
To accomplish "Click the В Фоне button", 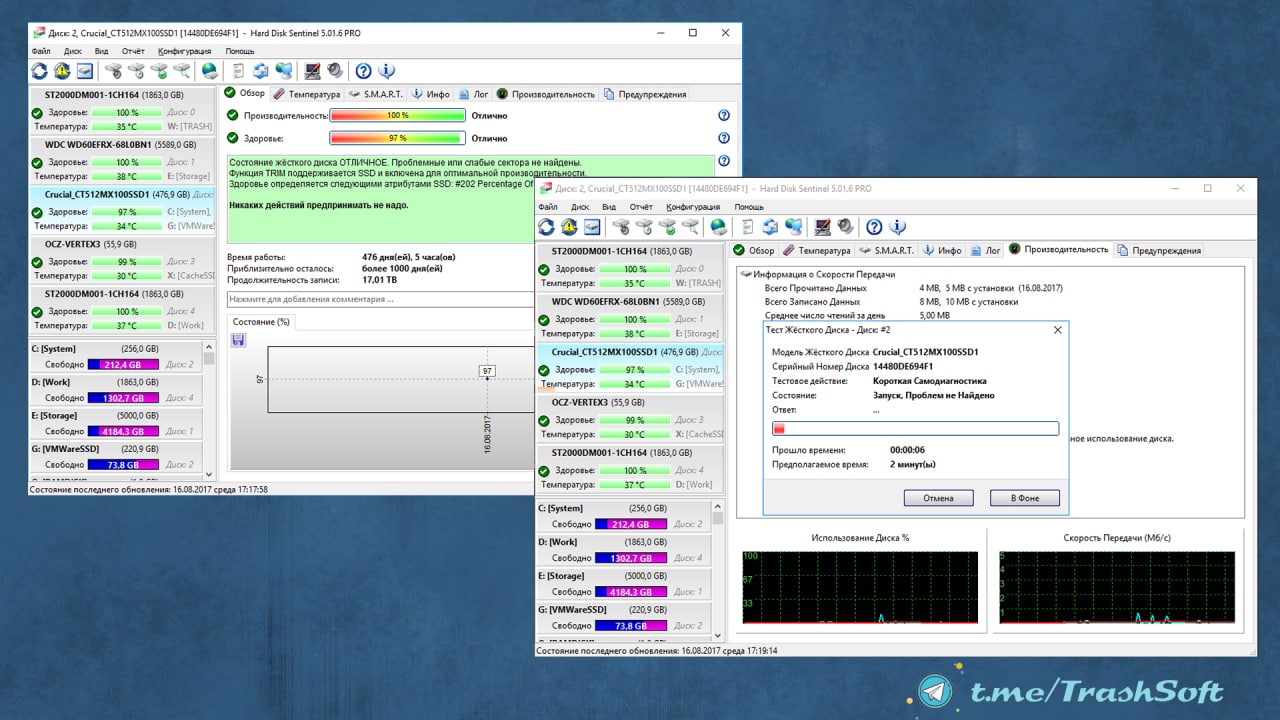I will click(1024, 498).
